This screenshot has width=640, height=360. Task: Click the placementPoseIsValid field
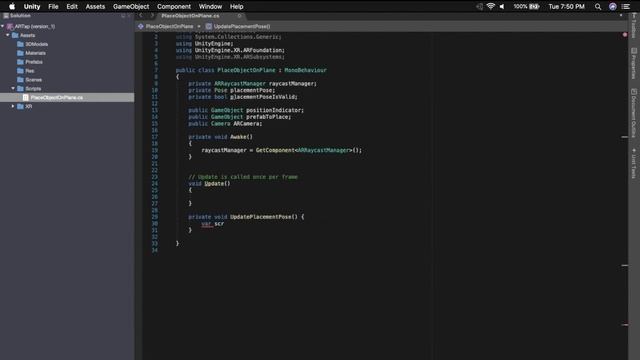point(262,97)
